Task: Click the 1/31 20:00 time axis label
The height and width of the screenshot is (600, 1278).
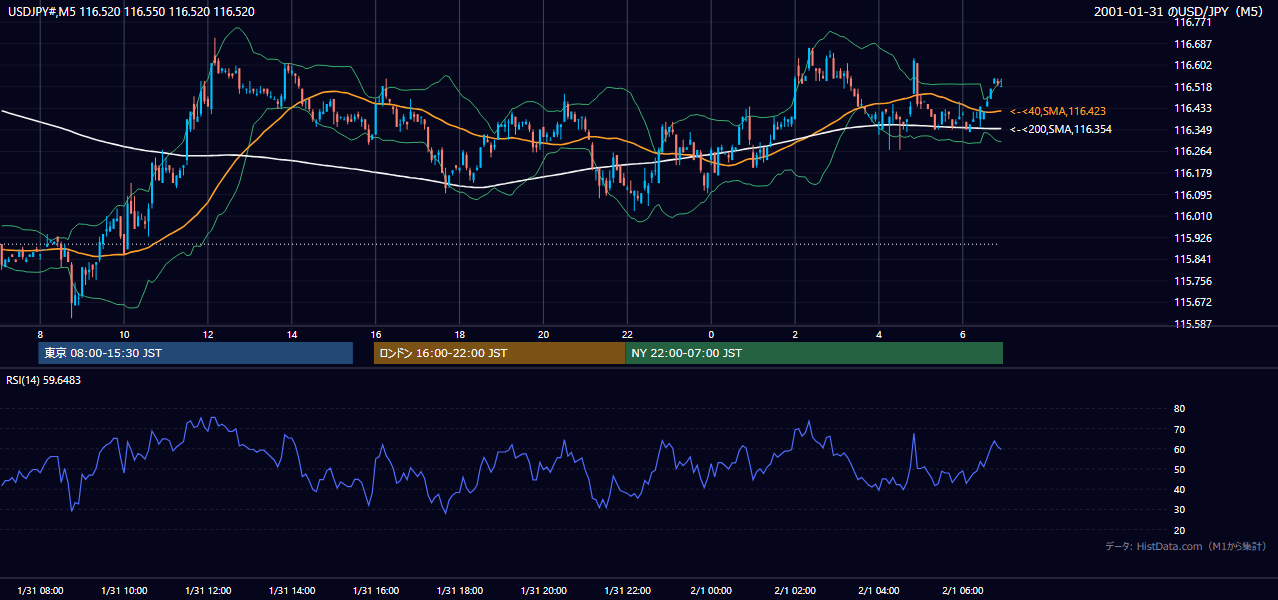Action: [544, 591]
